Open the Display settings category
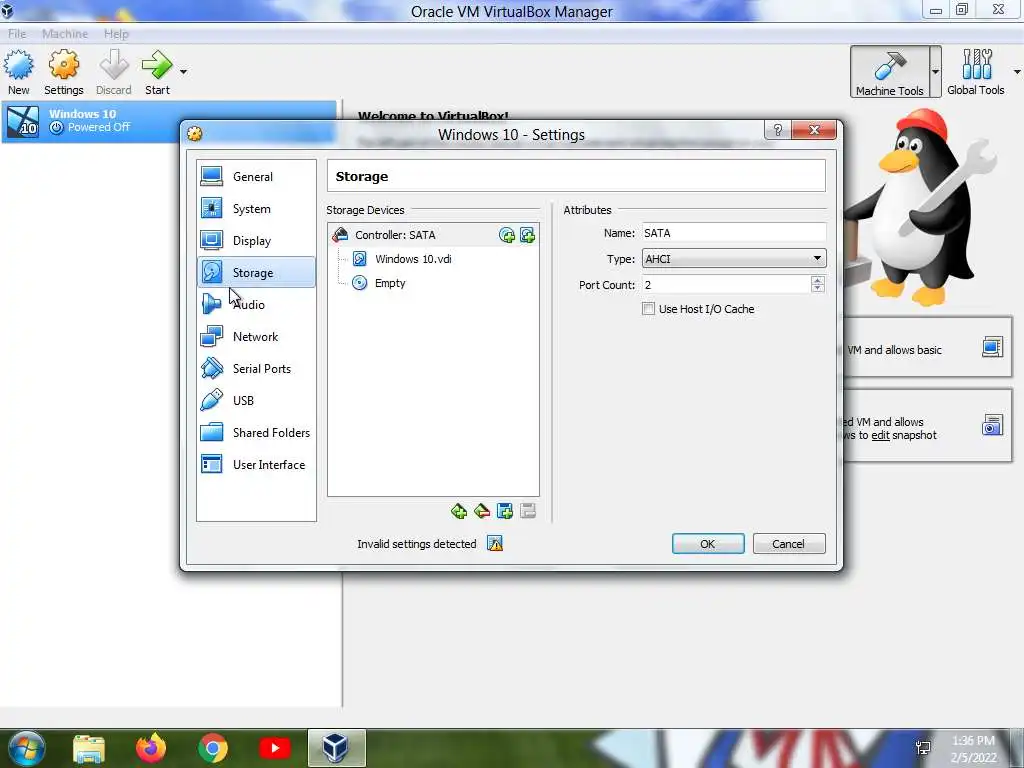Viewport: 1024px width, 768px height. [256, 240]
